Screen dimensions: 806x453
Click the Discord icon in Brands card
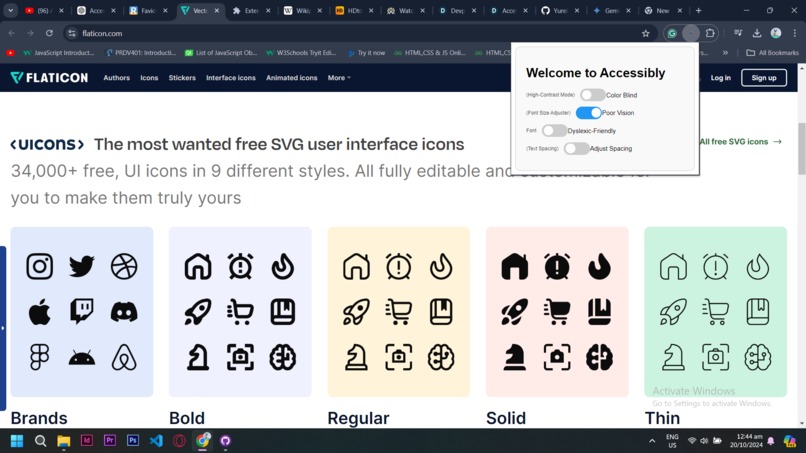click(x=124, y=312)
